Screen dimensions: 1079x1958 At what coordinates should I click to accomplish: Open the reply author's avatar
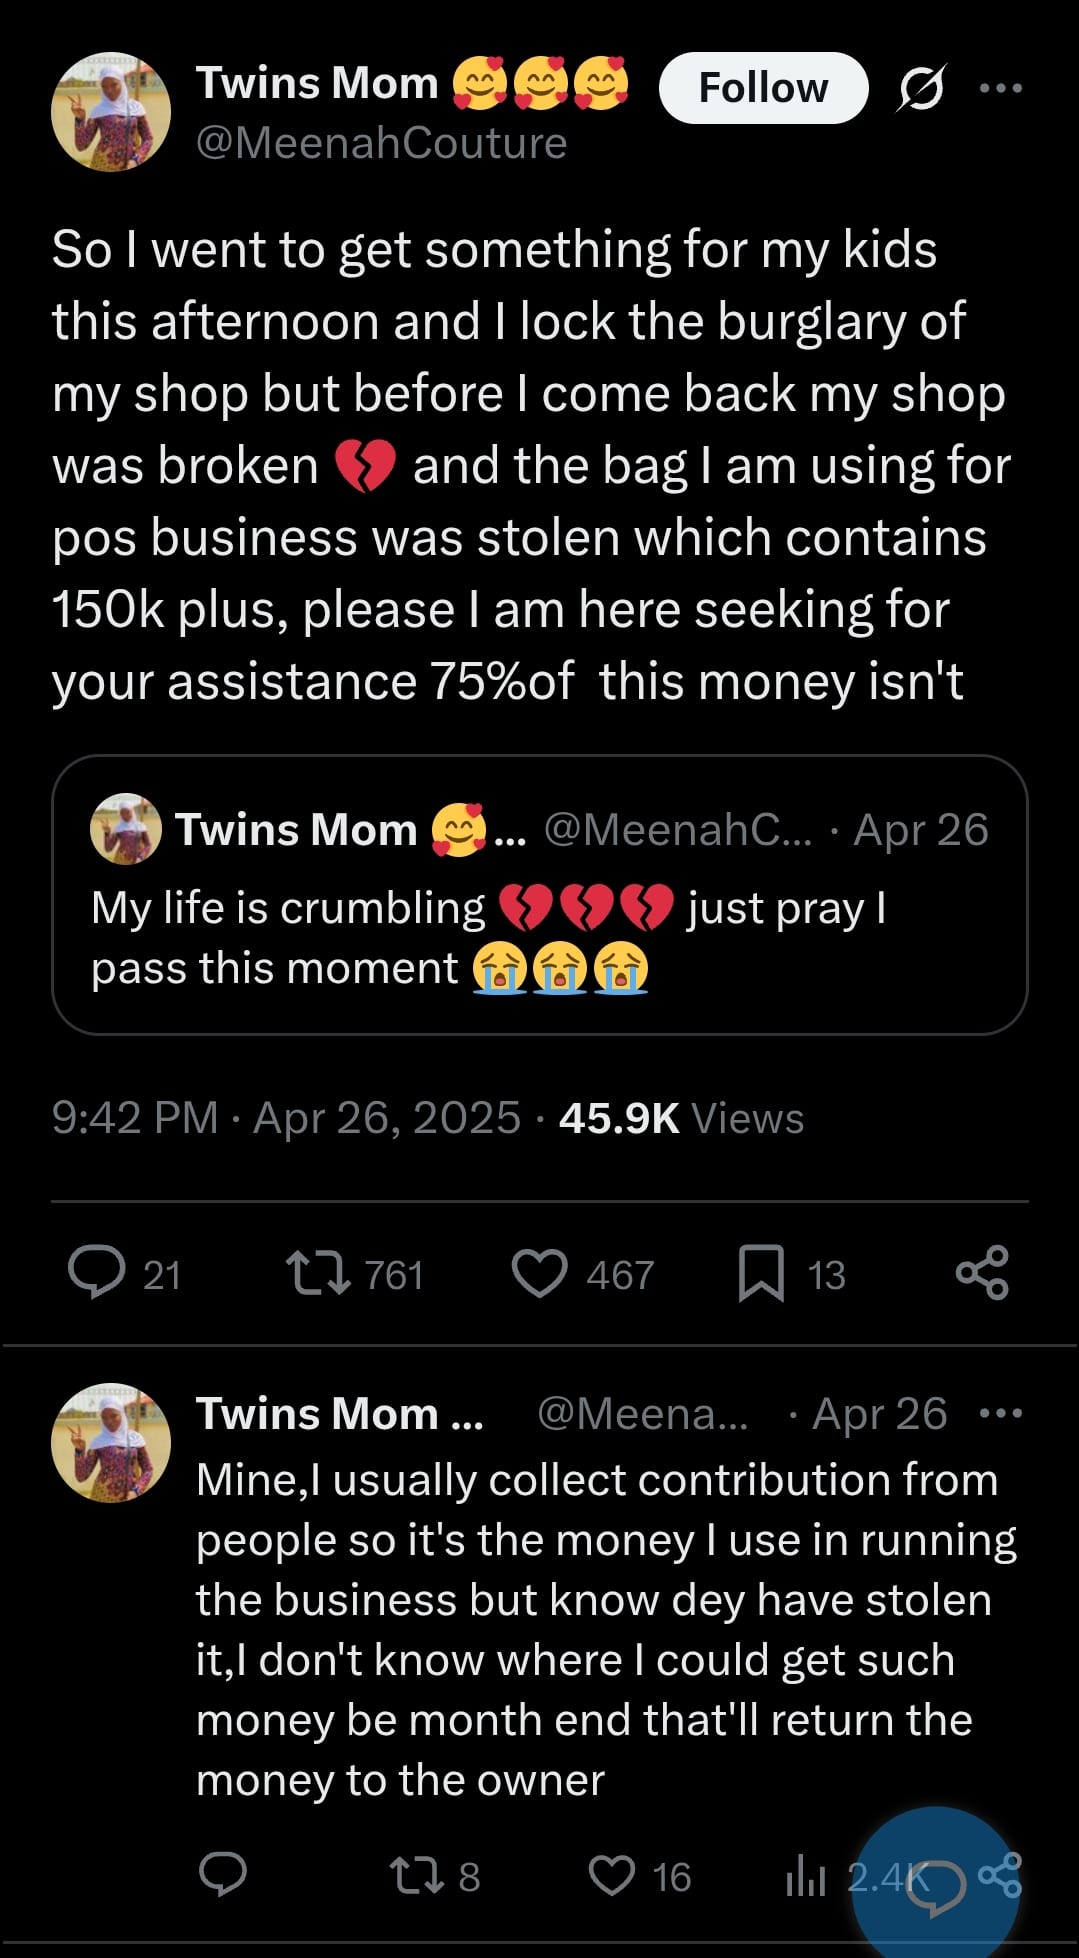(x=111, y=1443)
